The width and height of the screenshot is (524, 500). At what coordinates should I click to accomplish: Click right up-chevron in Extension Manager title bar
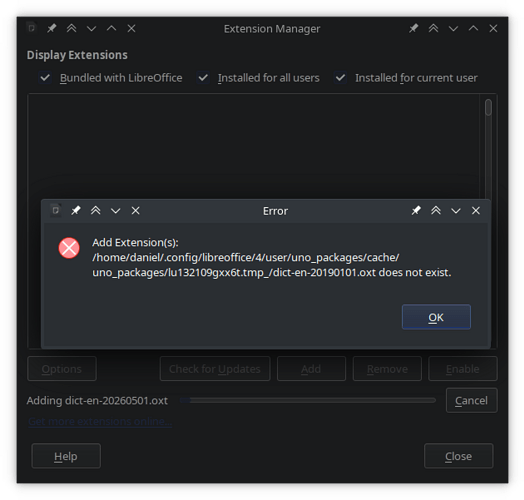point(474,28)
